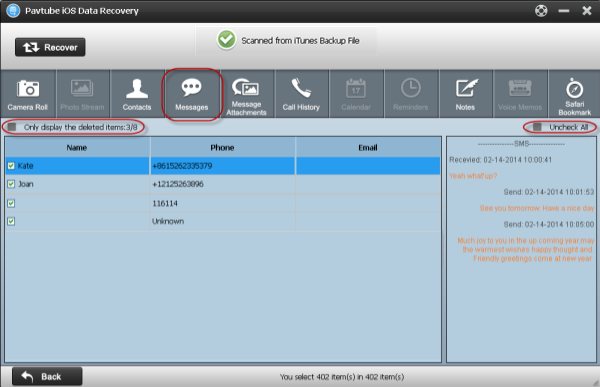Click phone number +12125263896

click(178, 184)
